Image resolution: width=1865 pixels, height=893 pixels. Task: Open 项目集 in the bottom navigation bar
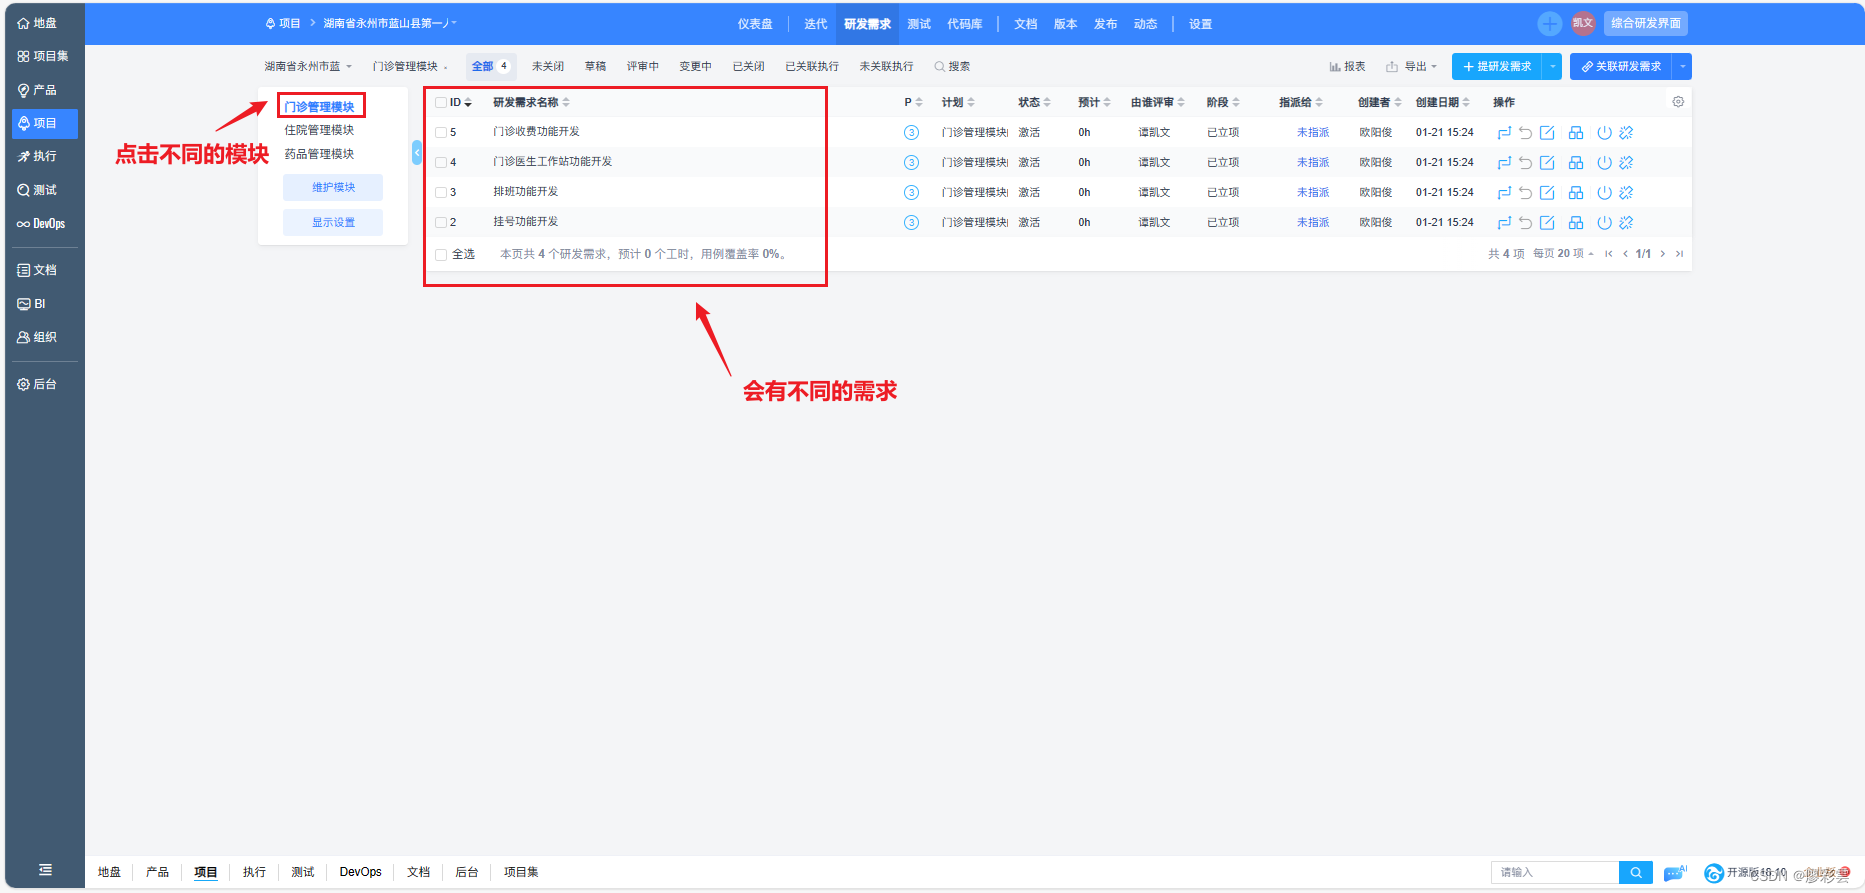click(x=521, y=872)
